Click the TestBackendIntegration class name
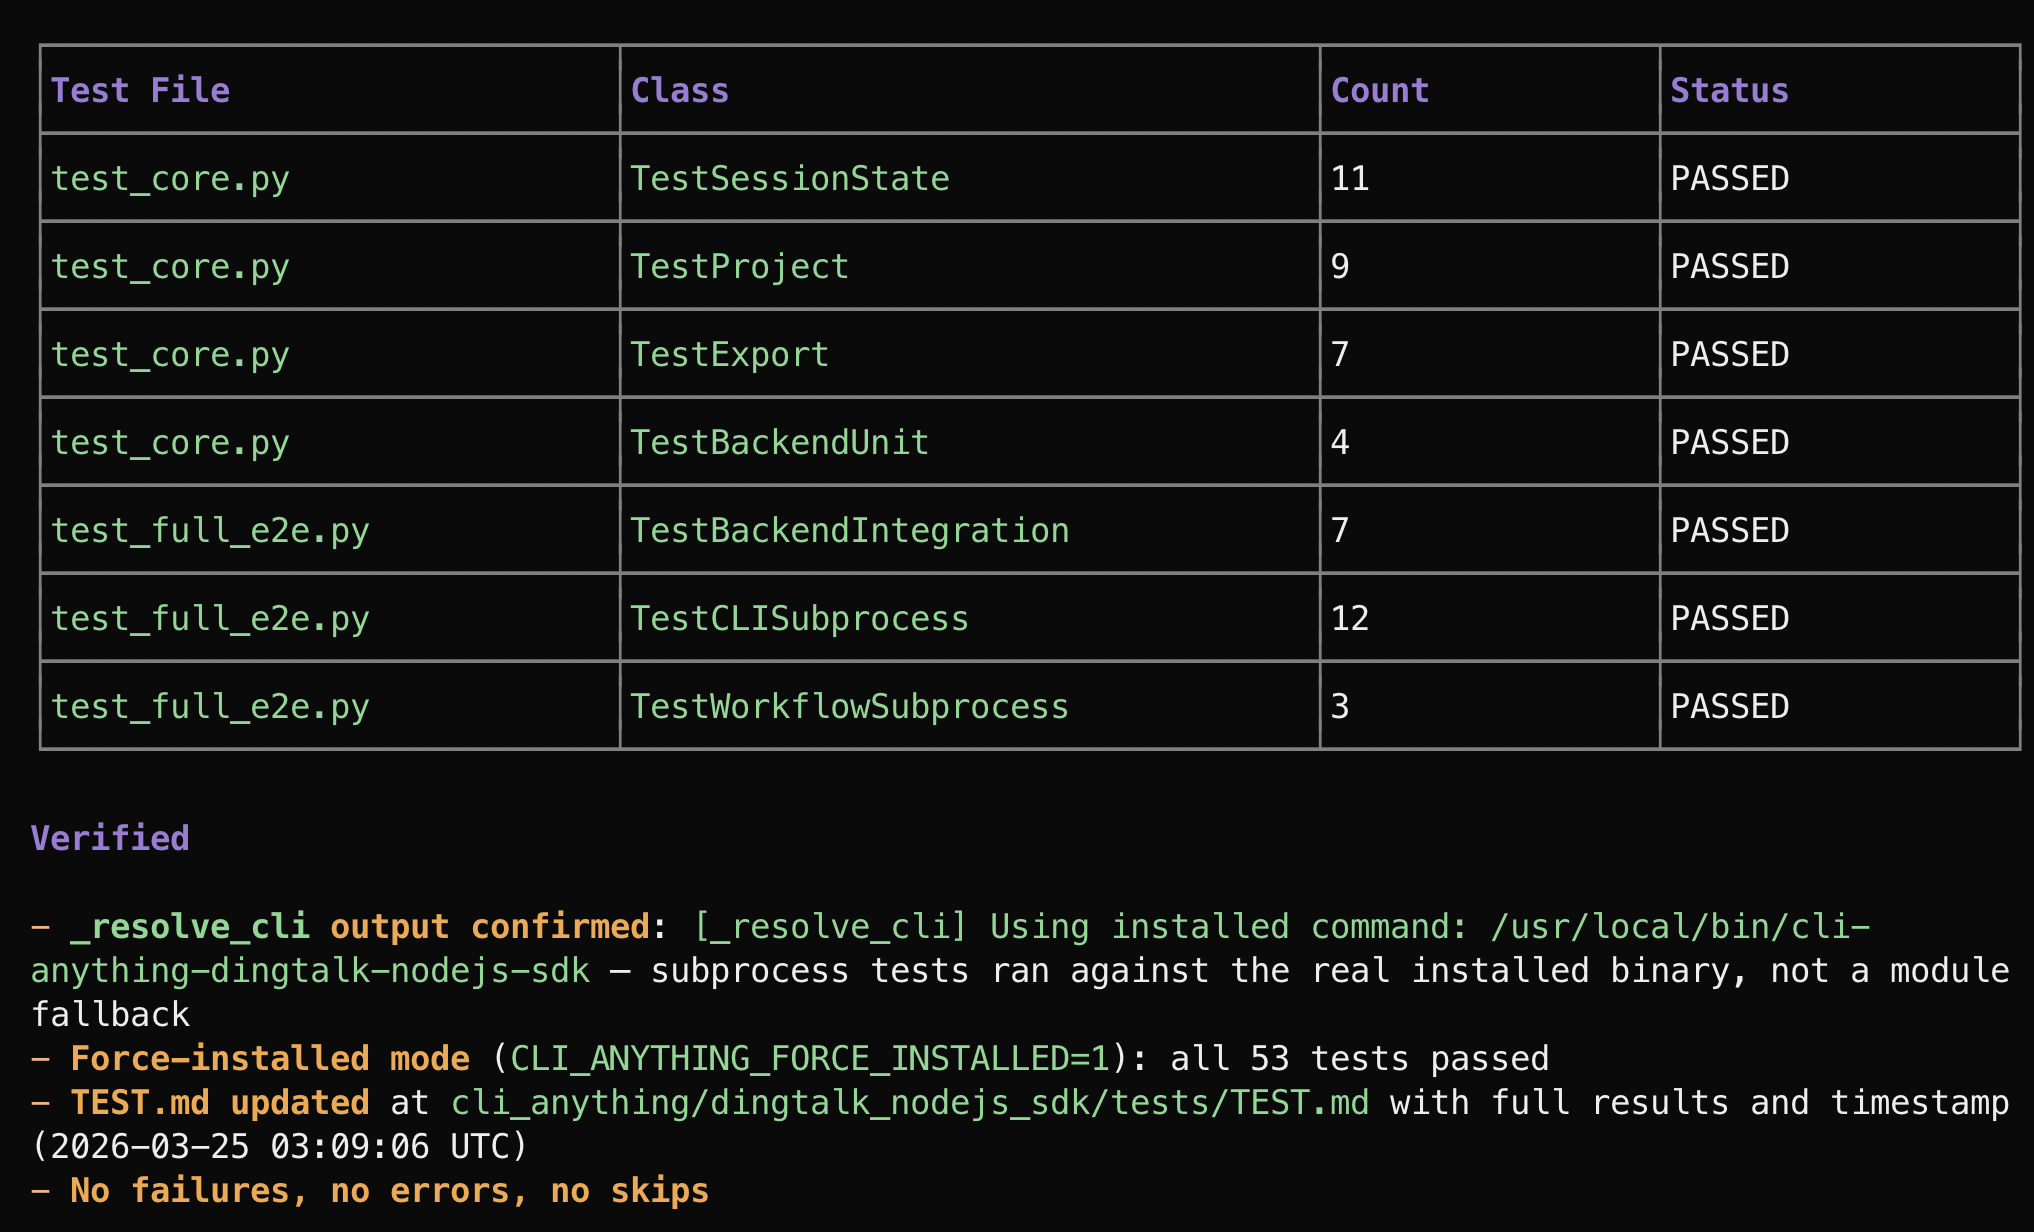Image resolution: width=2034 pixels, height=1232 pixels. coord(849,531)
